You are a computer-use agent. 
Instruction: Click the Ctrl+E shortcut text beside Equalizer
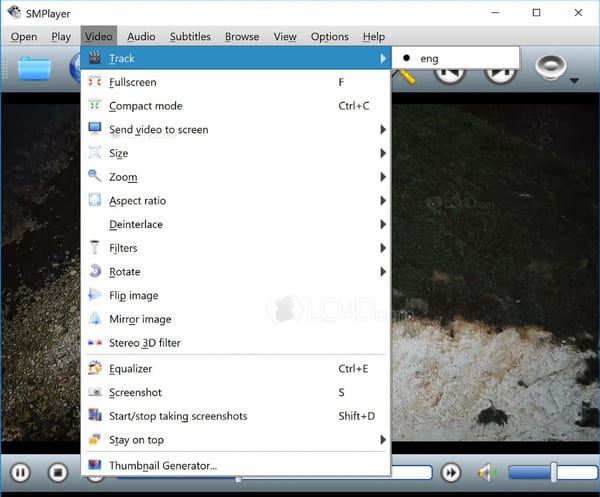(x=353, y=369)
